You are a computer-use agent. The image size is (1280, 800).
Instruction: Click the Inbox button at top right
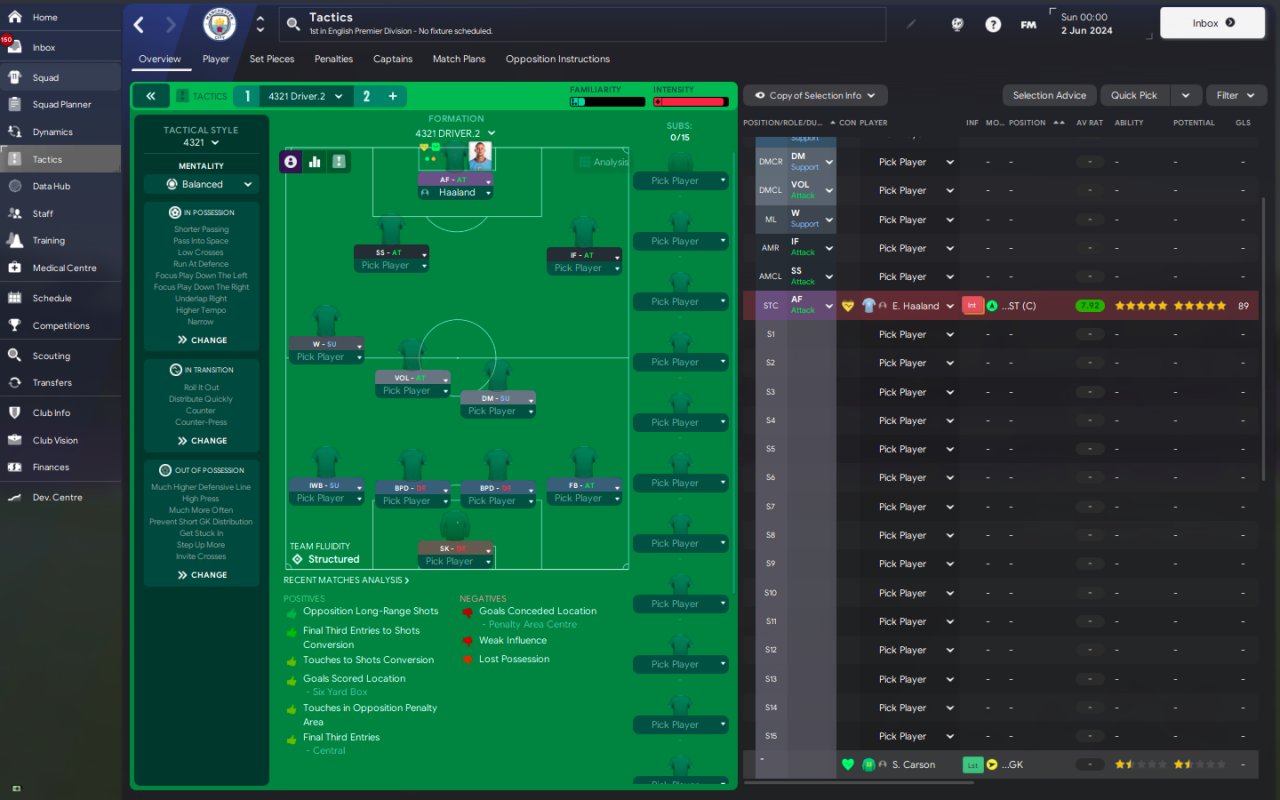tap(1213, 23)
